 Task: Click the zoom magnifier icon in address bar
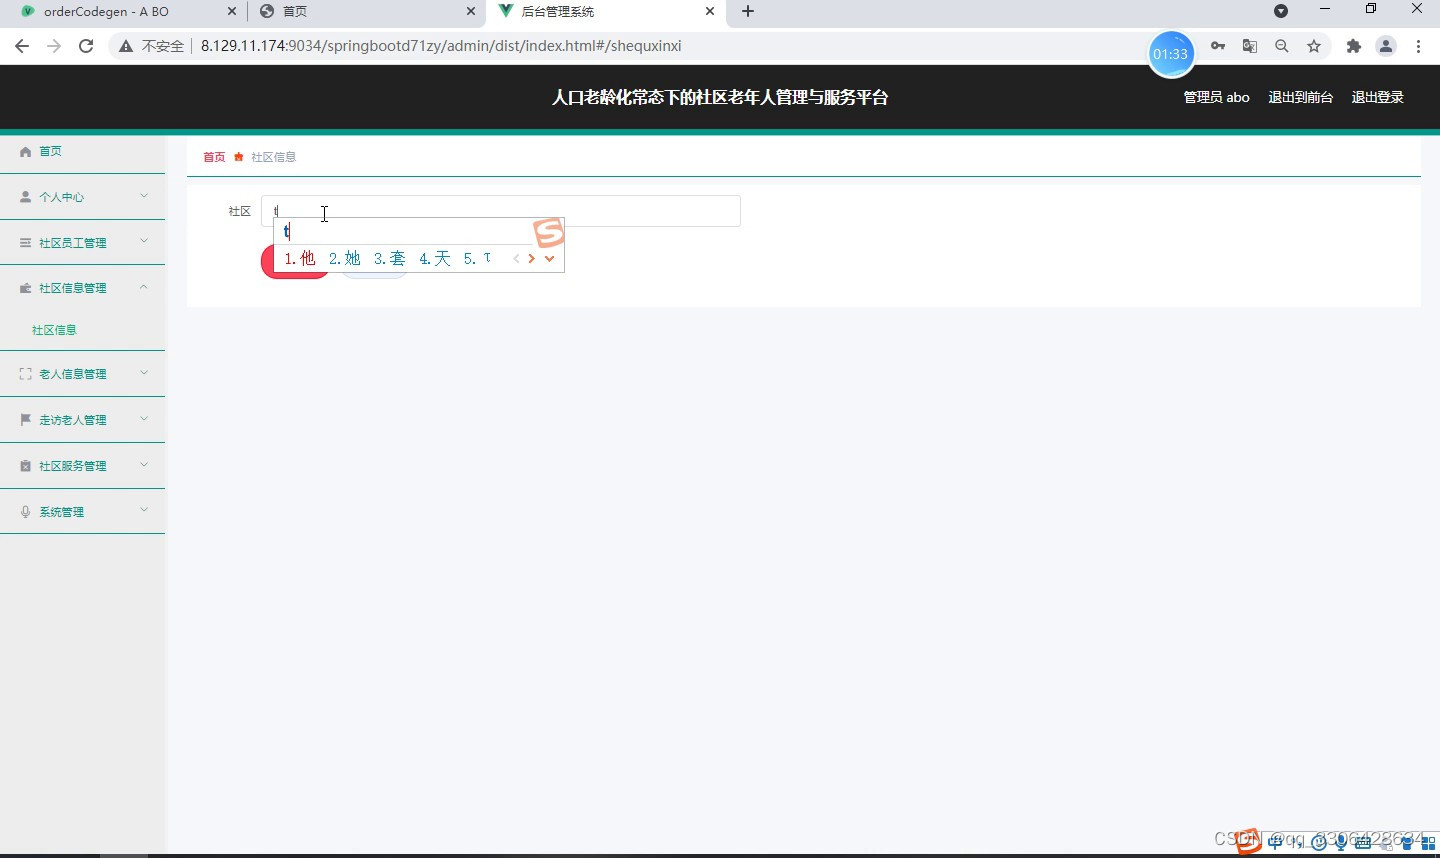tap(1282, 46)
